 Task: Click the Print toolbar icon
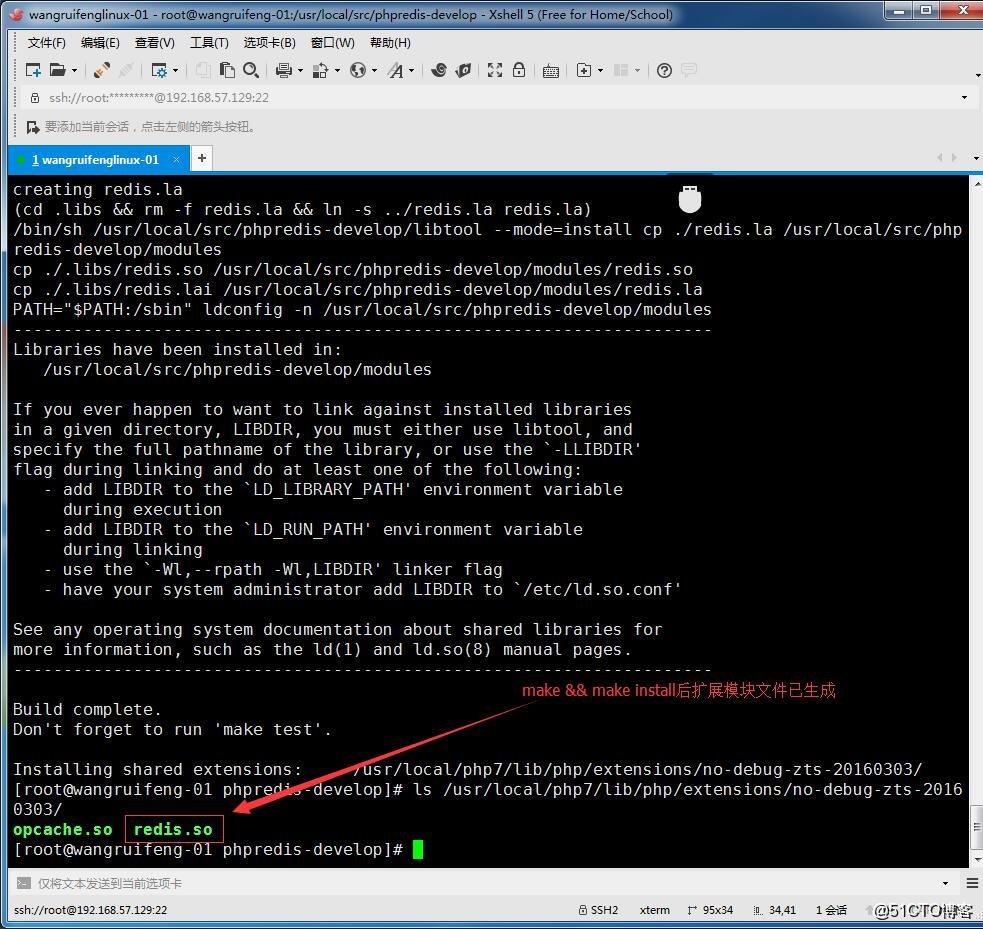283,70
